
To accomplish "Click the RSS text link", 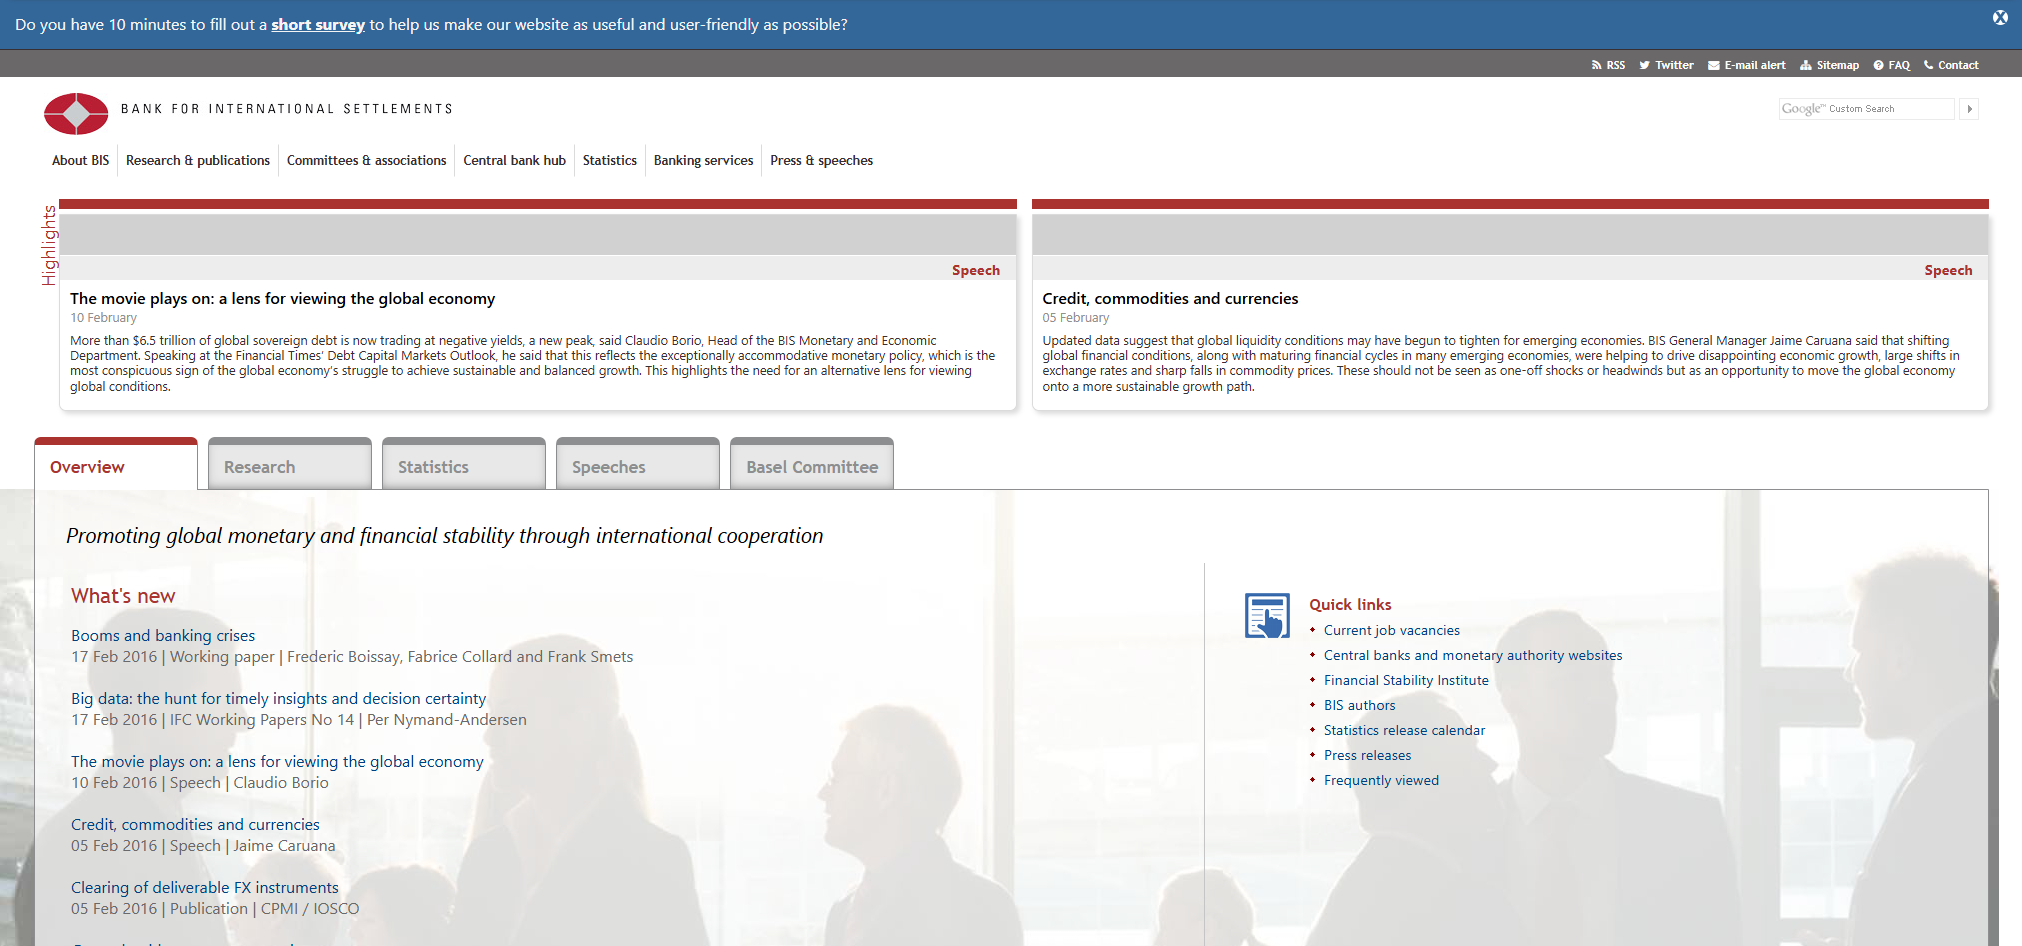I will coord(1616,65).
